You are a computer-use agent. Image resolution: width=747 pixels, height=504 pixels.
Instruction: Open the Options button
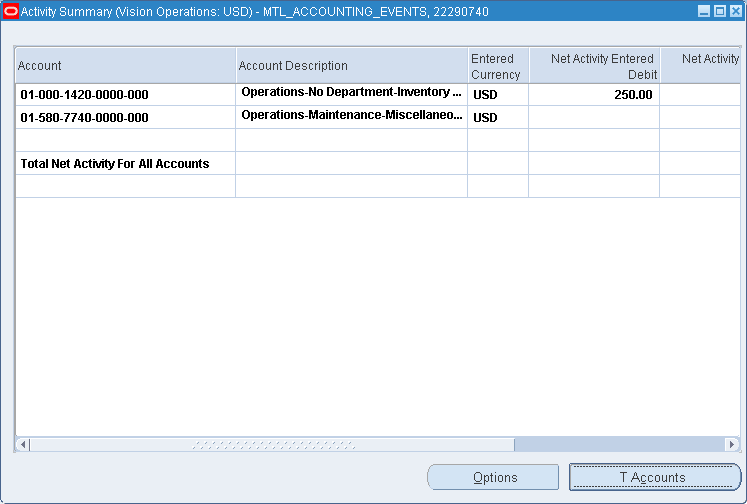click(493, 477)
